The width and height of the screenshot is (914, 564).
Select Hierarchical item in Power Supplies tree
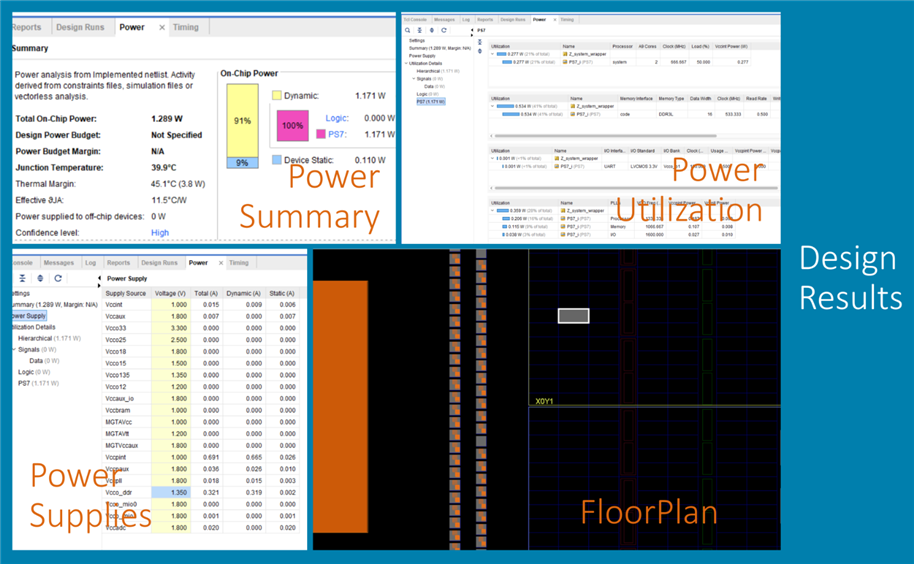pos(36,338)
